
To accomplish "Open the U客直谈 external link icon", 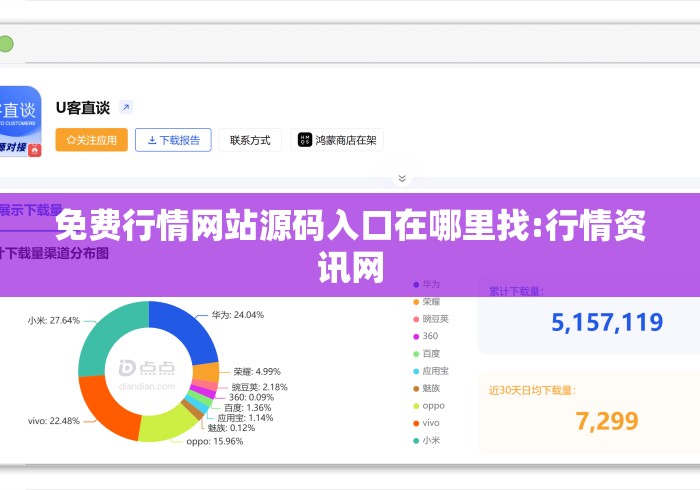I will 126,107.
